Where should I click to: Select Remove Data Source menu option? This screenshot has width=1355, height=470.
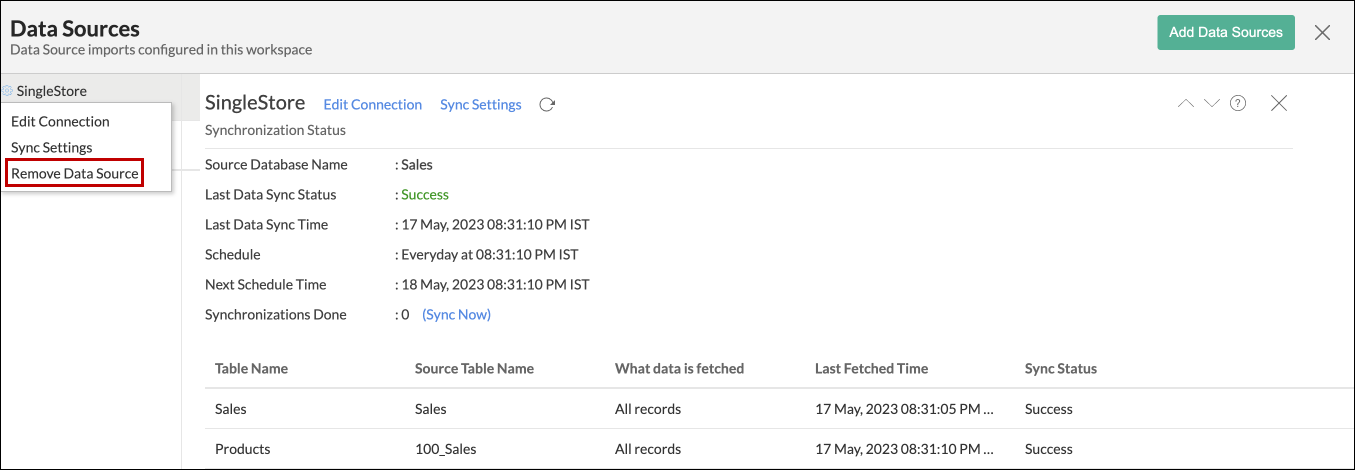pos(75,173)
